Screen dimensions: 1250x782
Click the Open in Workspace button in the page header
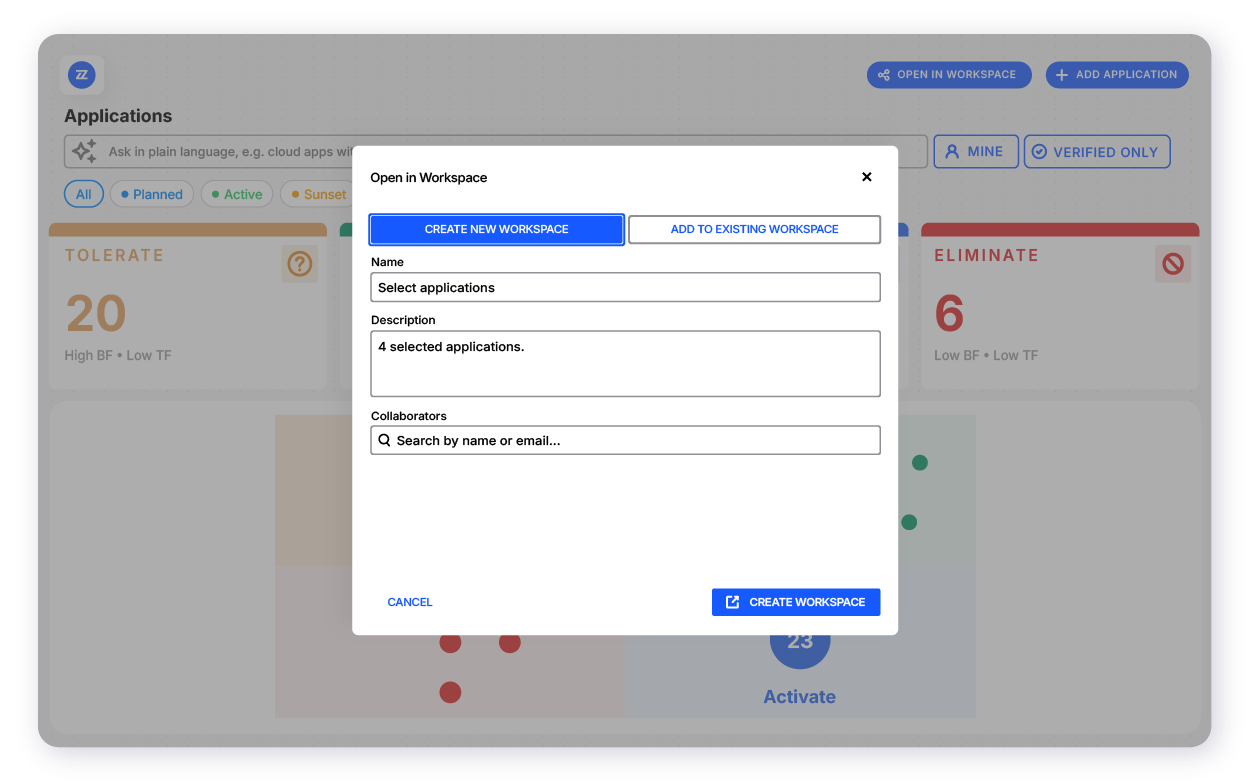(x=949, y=75)
